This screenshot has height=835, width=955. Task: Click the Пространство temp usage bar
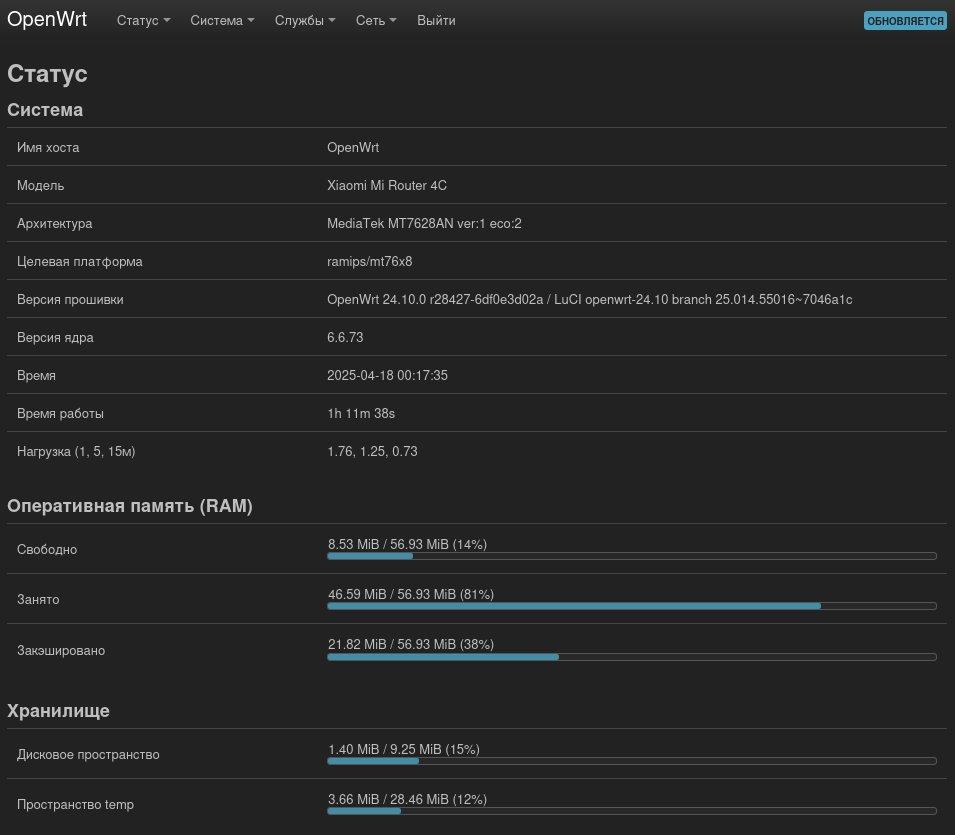click(631, 810)
